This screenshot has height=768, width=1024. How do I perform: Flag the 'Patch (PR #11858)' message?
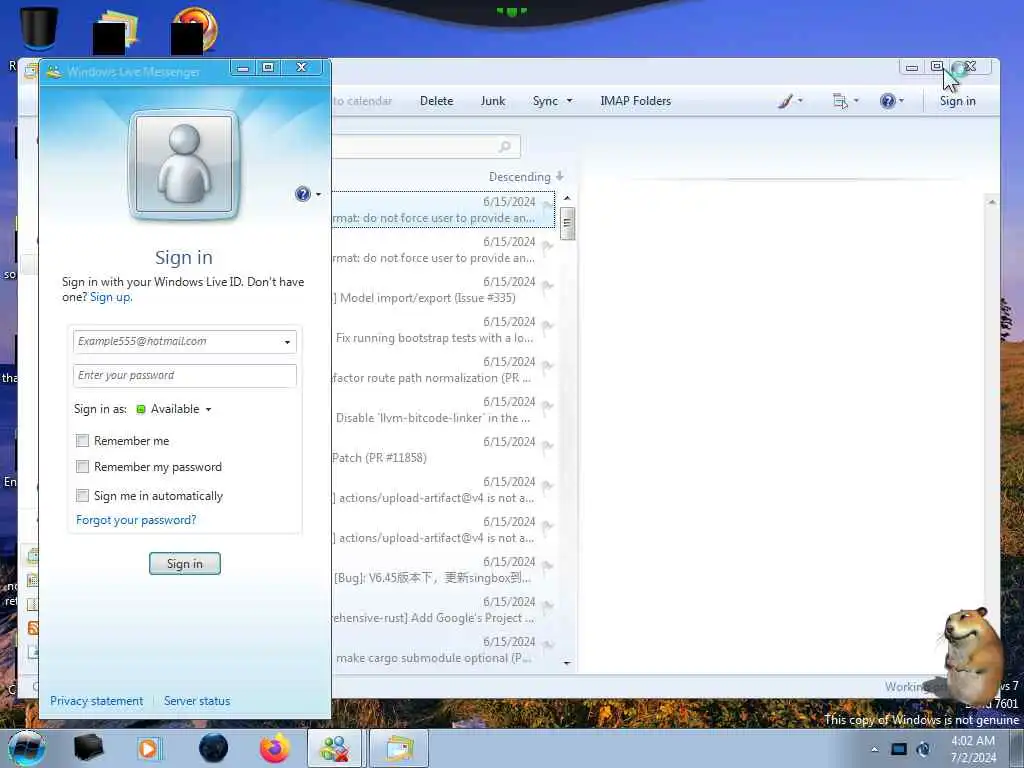tap(547, 447)
